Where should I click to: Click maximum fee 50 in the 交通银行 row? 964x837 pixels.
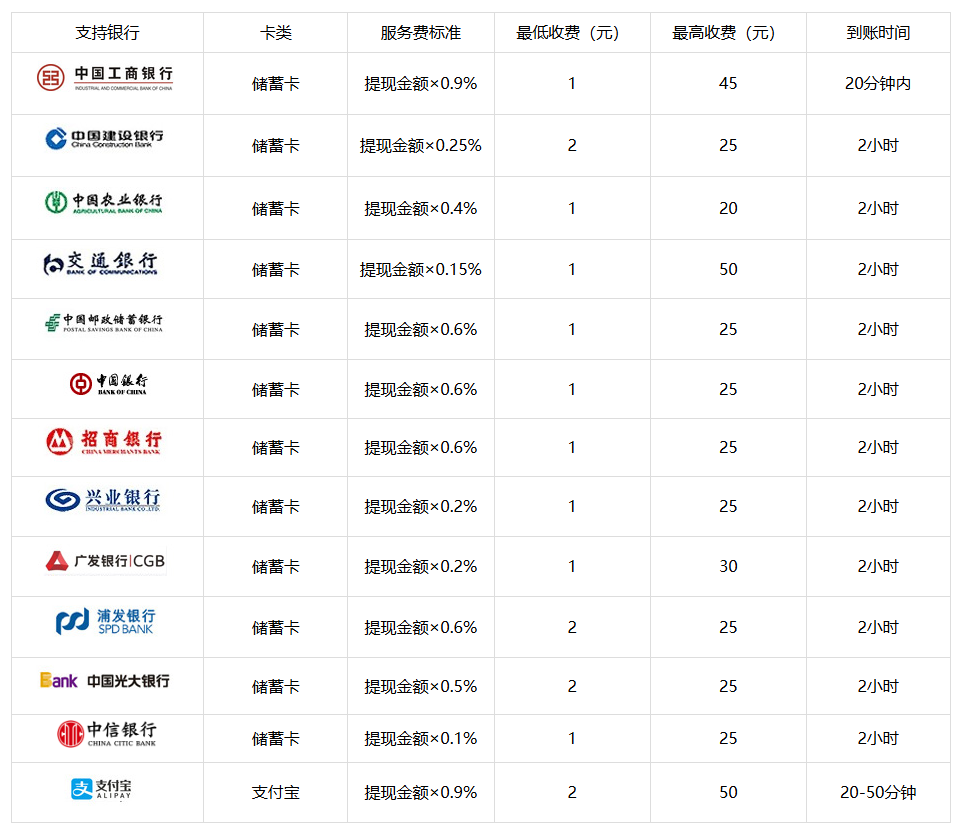(728, 269)
